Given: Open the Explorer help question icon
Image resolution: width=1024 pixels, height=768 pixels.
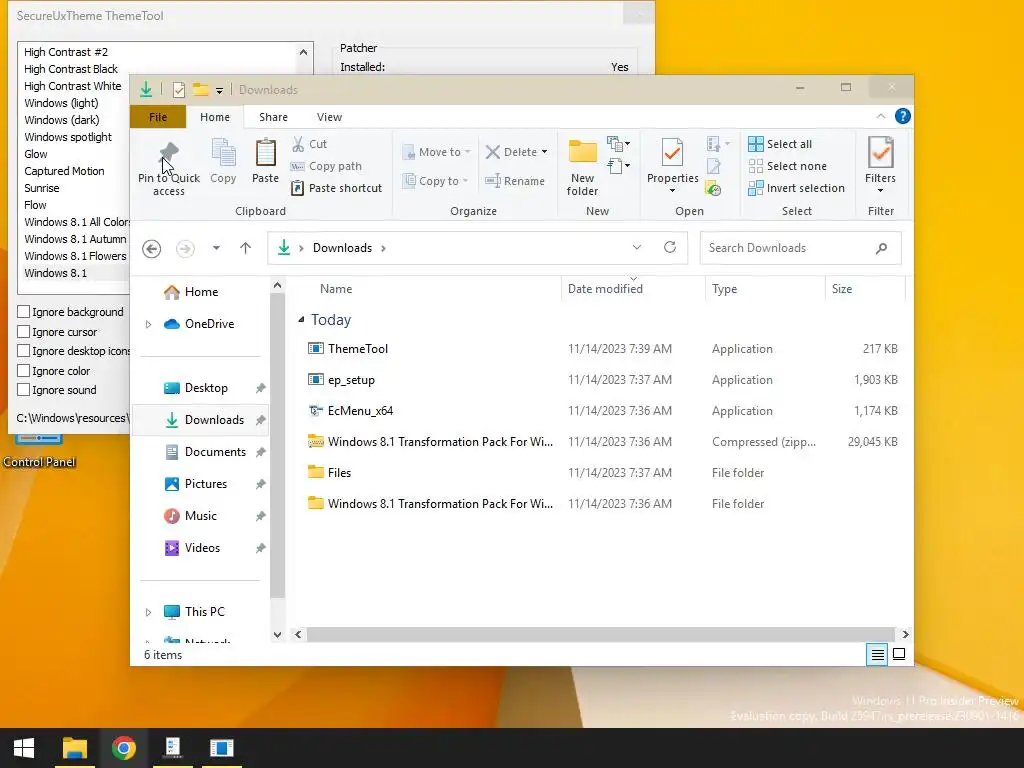Looking at the screenshot, I should click(903, 116).
